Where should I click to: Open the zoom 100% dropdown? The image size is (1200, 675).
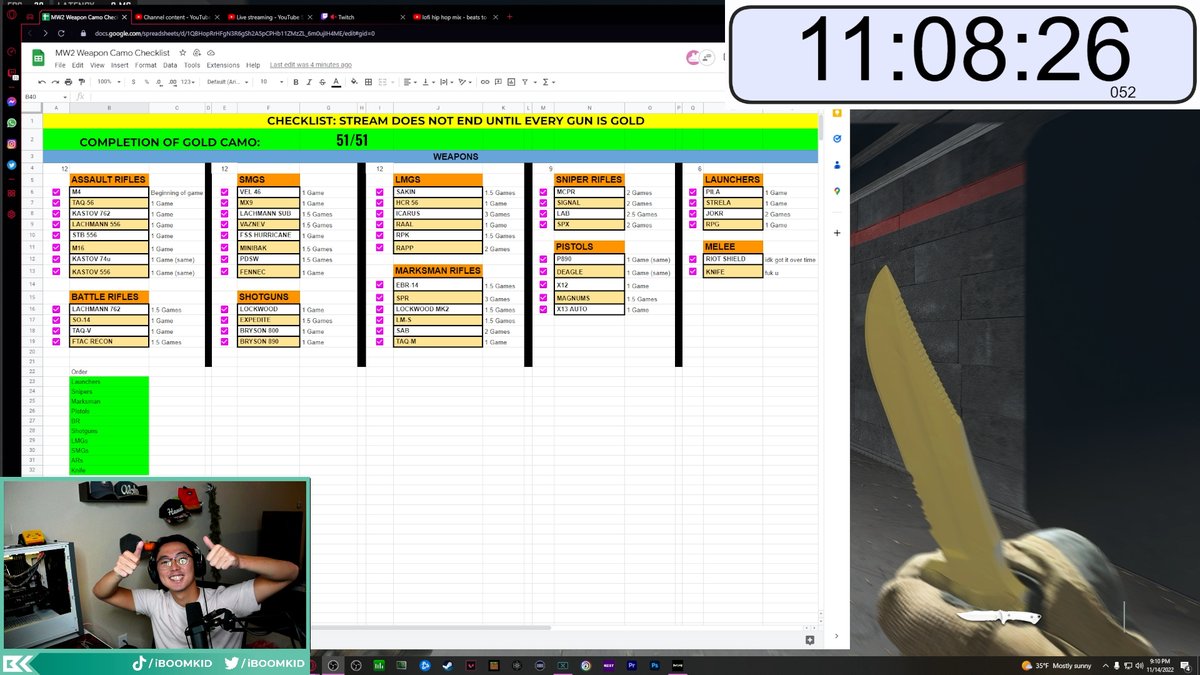click(x=107, y=81)
